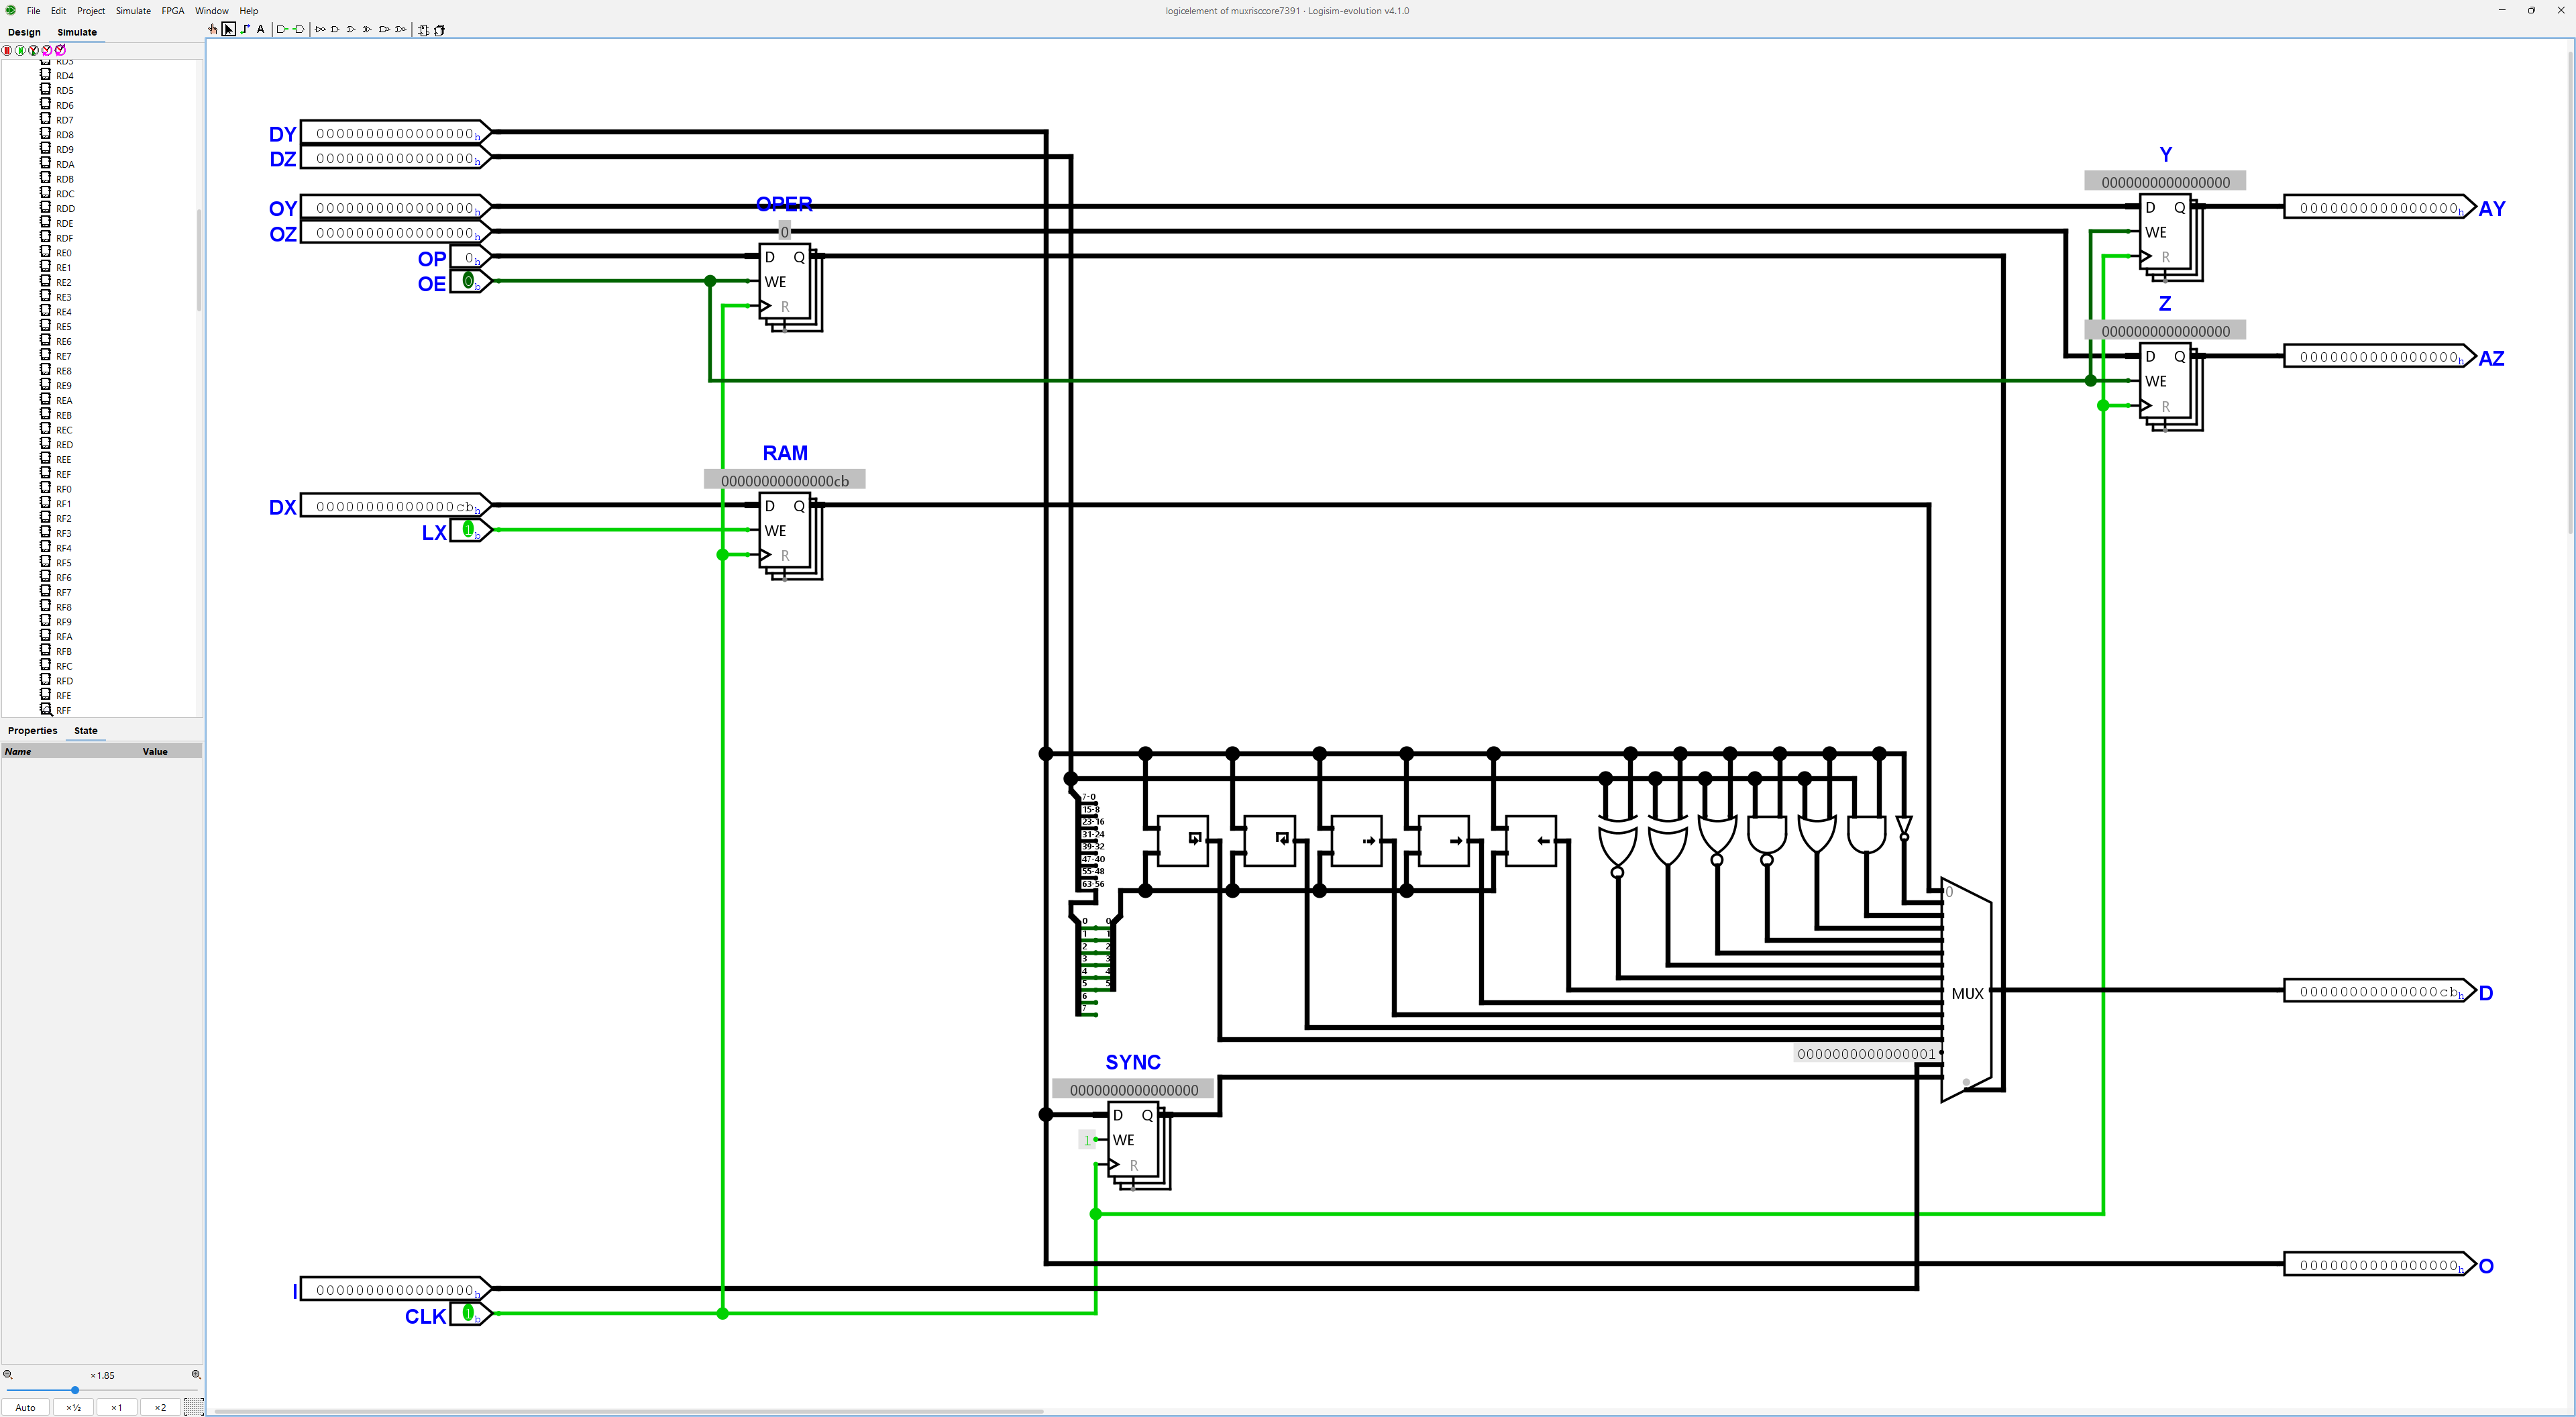2576x1417 pixels.
Task: Select RDA in the circuit tree
Action: click(65, 164)
